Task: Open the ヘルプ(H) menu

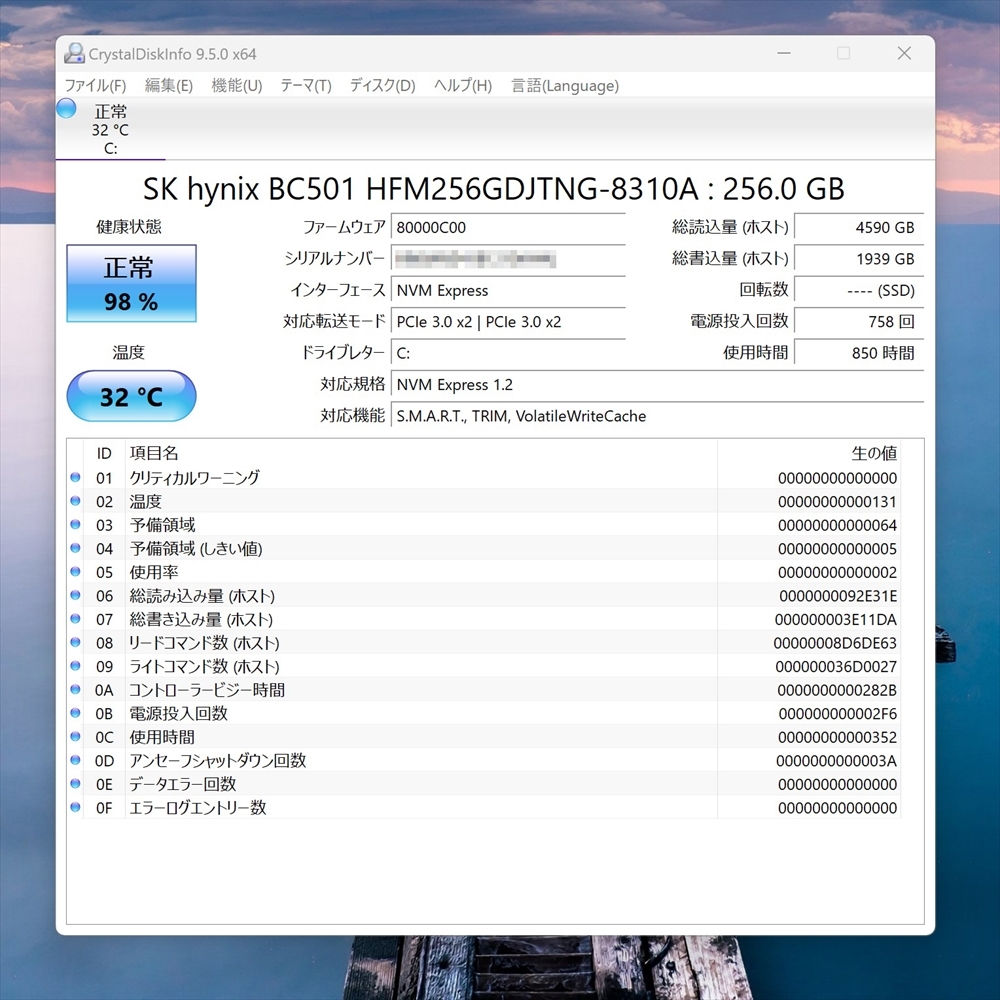Action: click(x=463, y=85)
